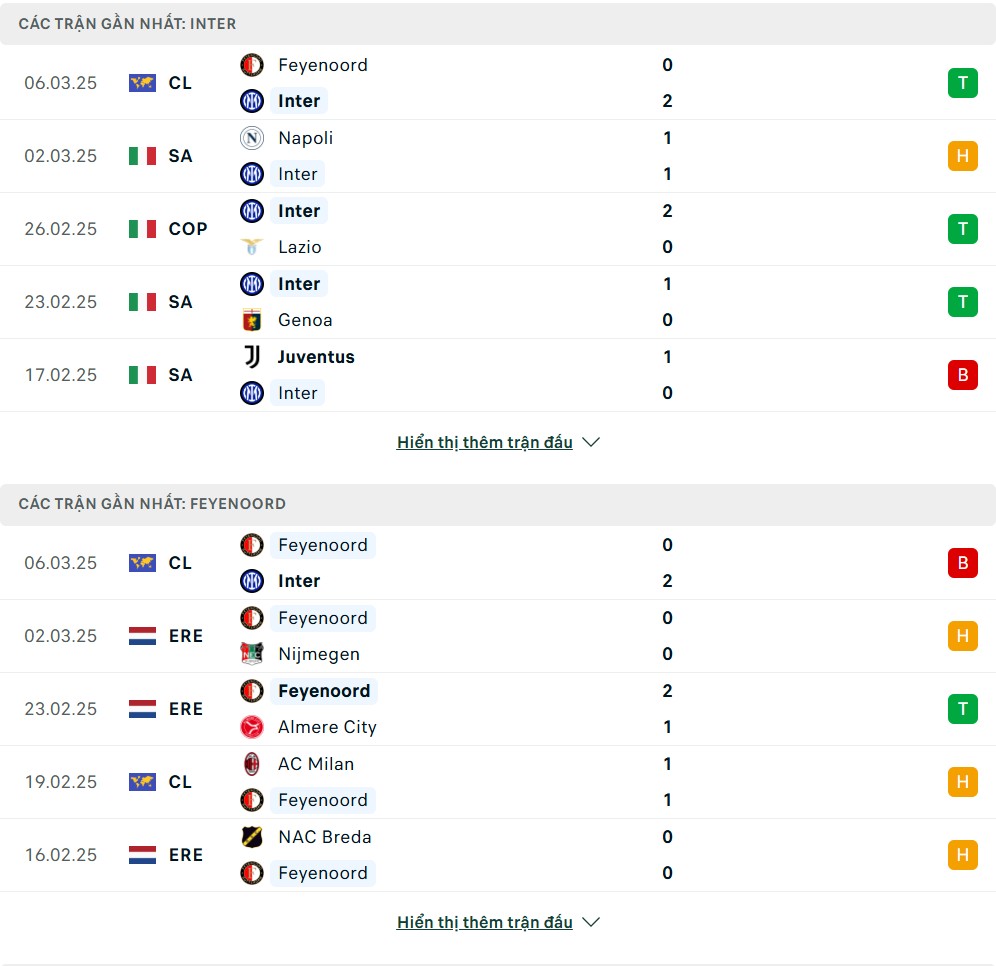
Task: Select the 'Các trận gần nhất: Feyenoord' header
Action: tap(498, 504)
